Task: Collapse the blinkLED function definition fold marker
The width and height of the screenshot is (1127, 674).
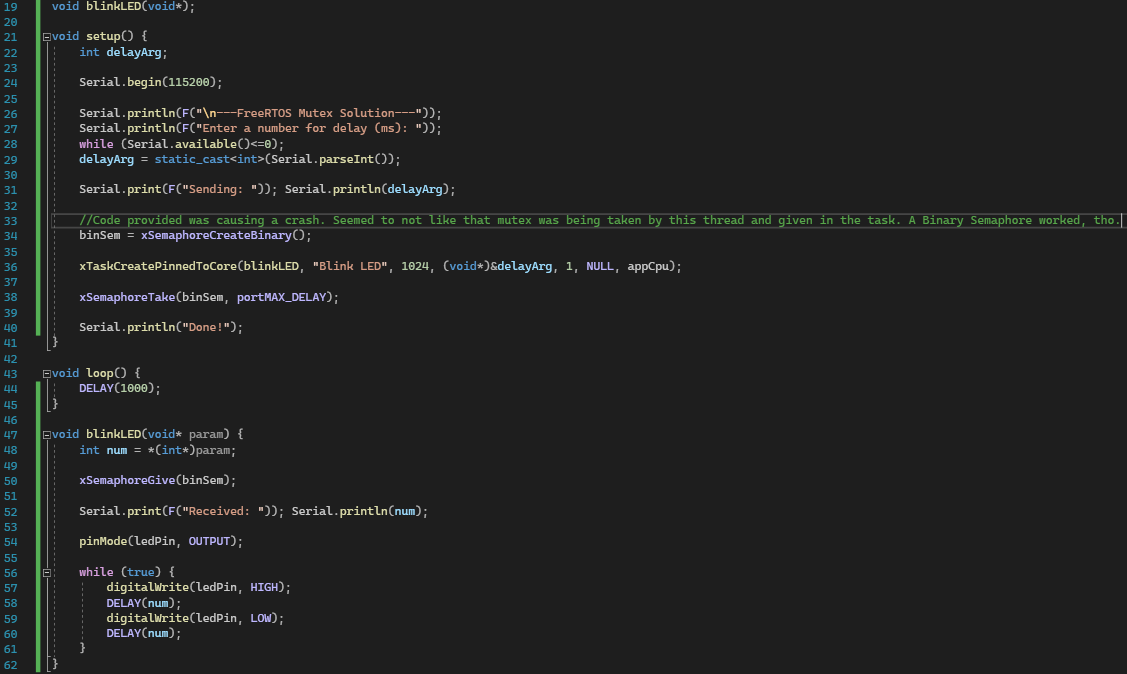Action: pyautogui.click(x=46, y=435)
